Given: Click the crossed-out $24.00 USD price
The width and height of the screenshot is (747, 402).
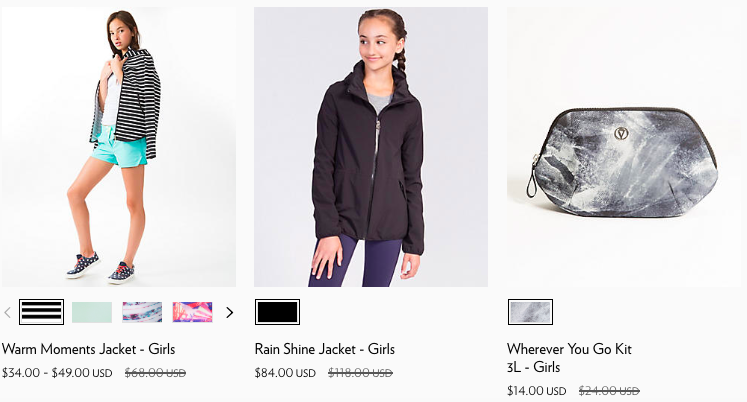Looking at the screenshot, I should [609, 391].
